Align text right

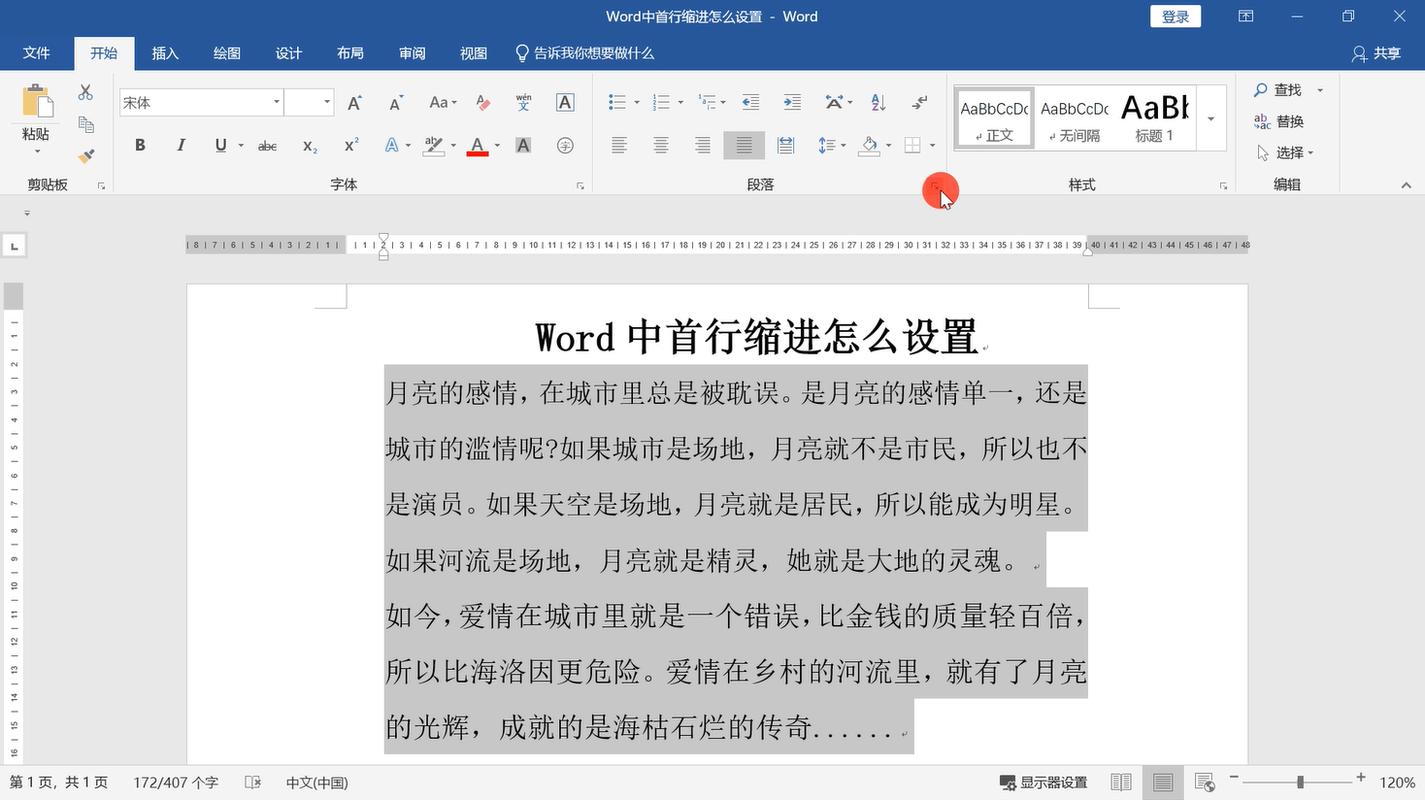click(703, 146)
